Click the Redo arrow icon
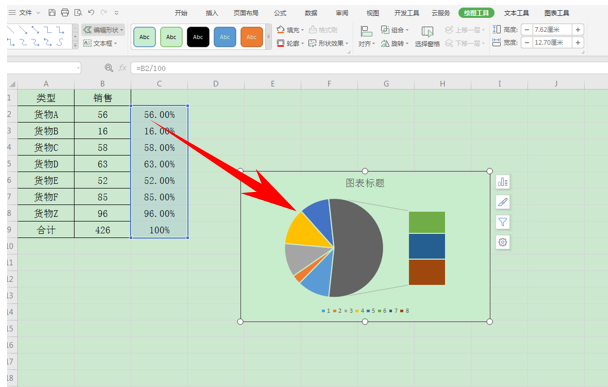Screen dimensions: 608x387 click(x=104, y=13)
